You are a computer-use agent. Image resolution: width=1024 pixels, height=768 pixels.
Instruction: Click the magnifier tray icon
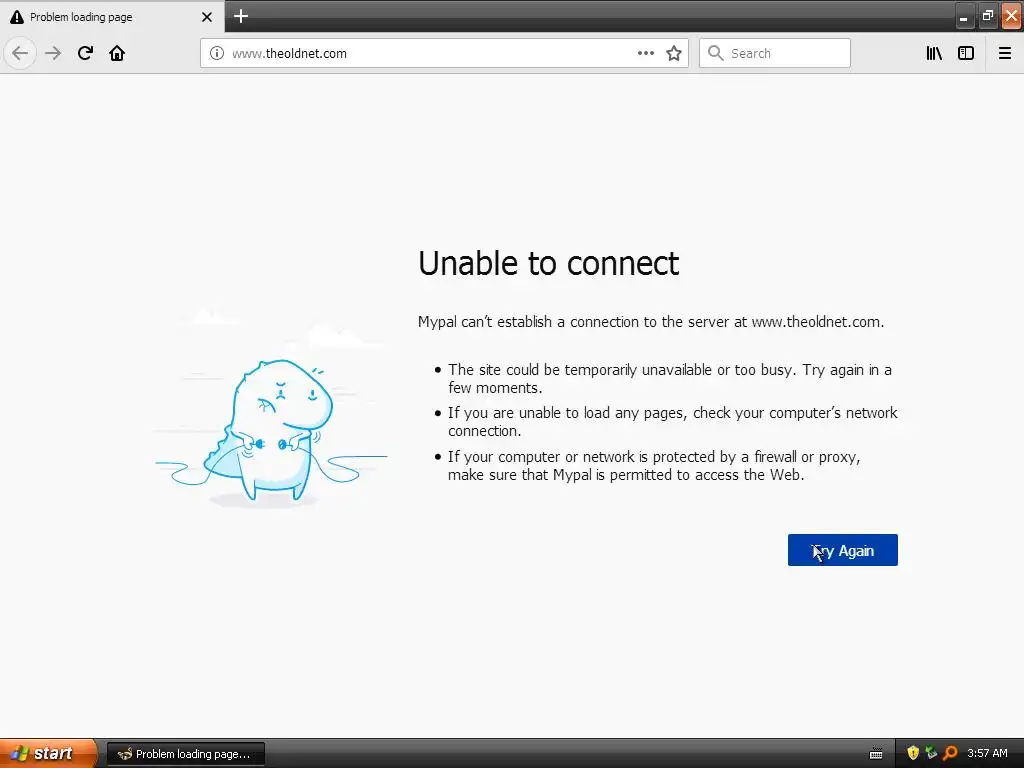coord(950,753)
